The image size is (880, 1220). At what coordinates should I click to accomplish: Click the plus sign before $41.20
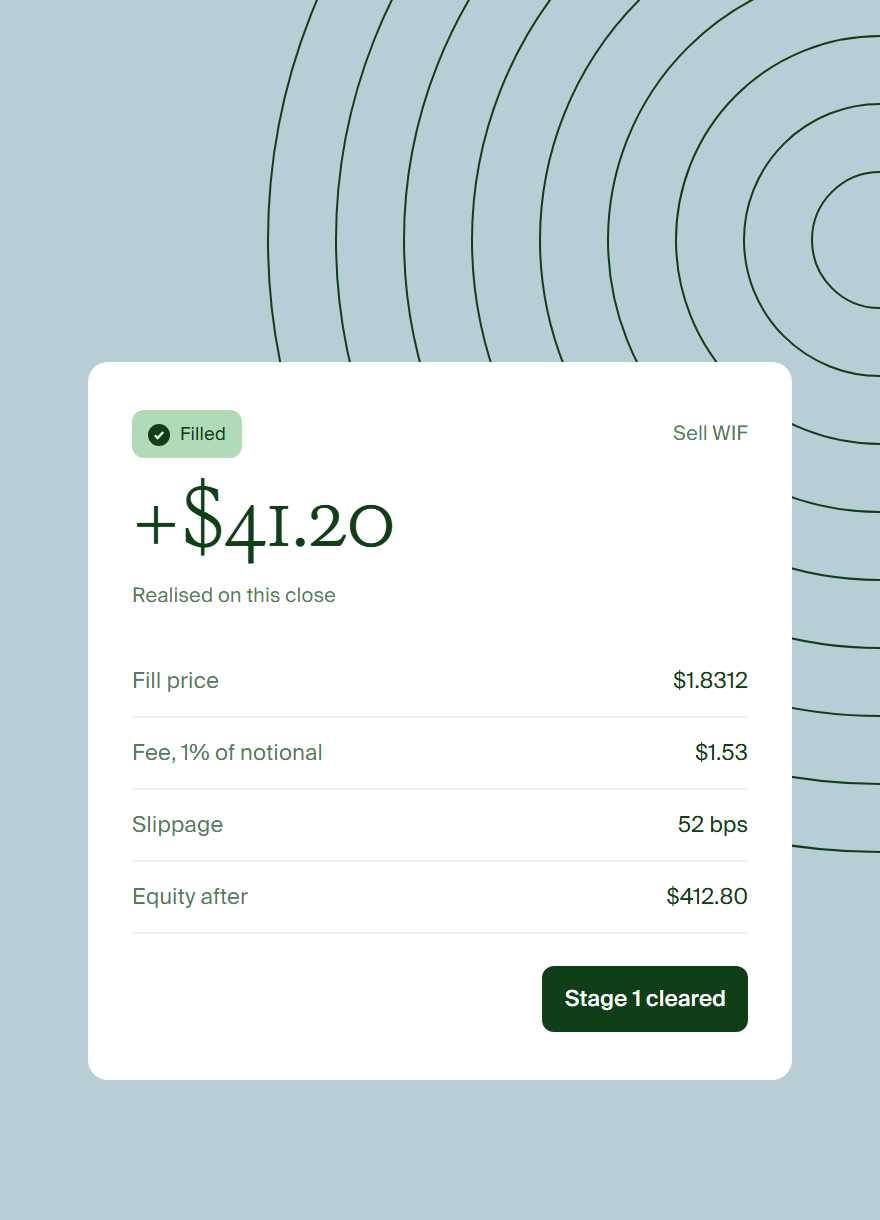coord(155,526)
